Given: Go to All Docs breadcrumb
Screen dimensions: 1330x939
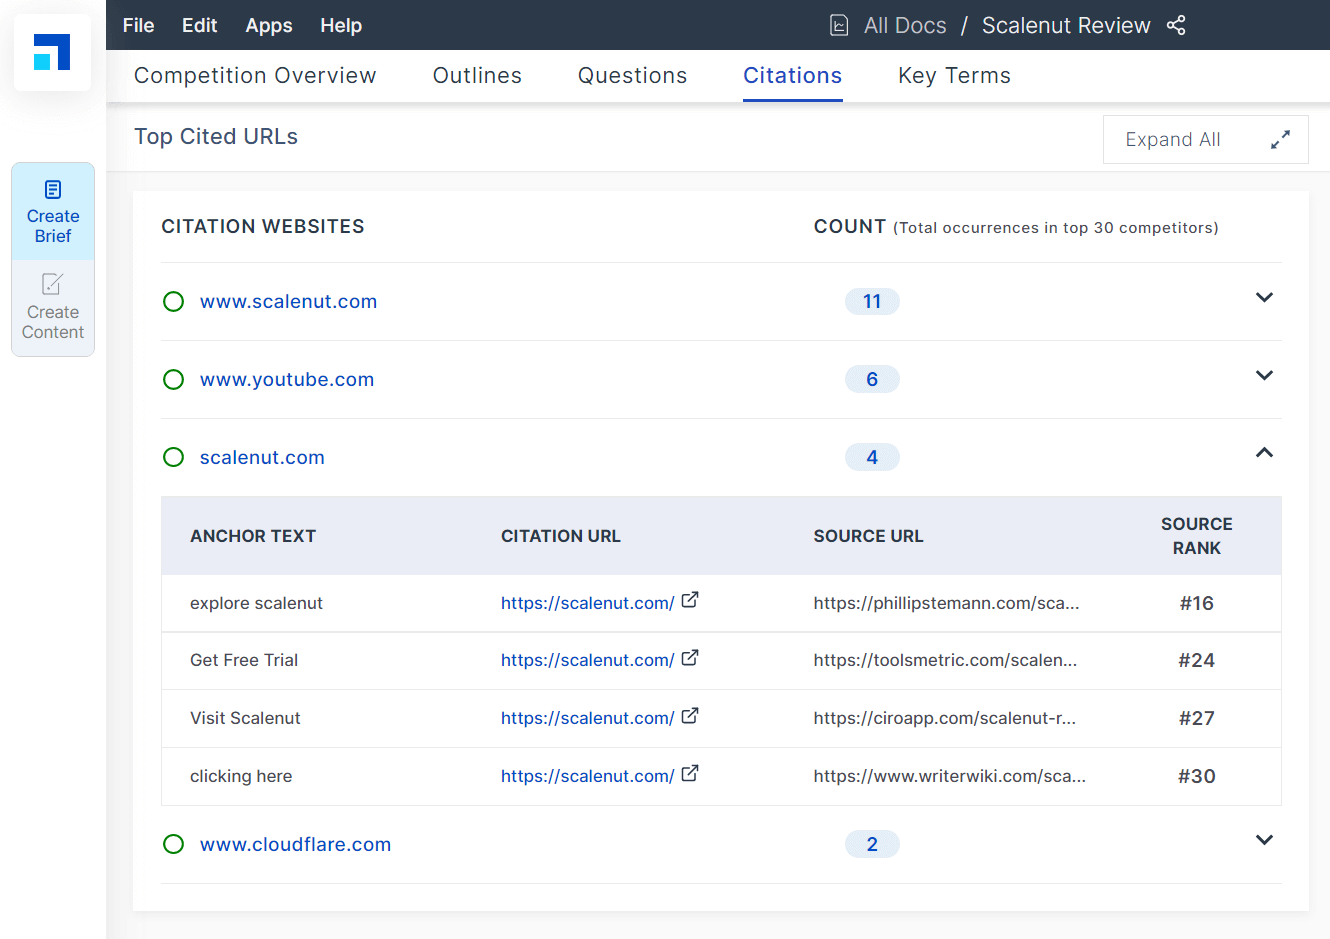Looking at the screenshot, I should click(905, 25).
